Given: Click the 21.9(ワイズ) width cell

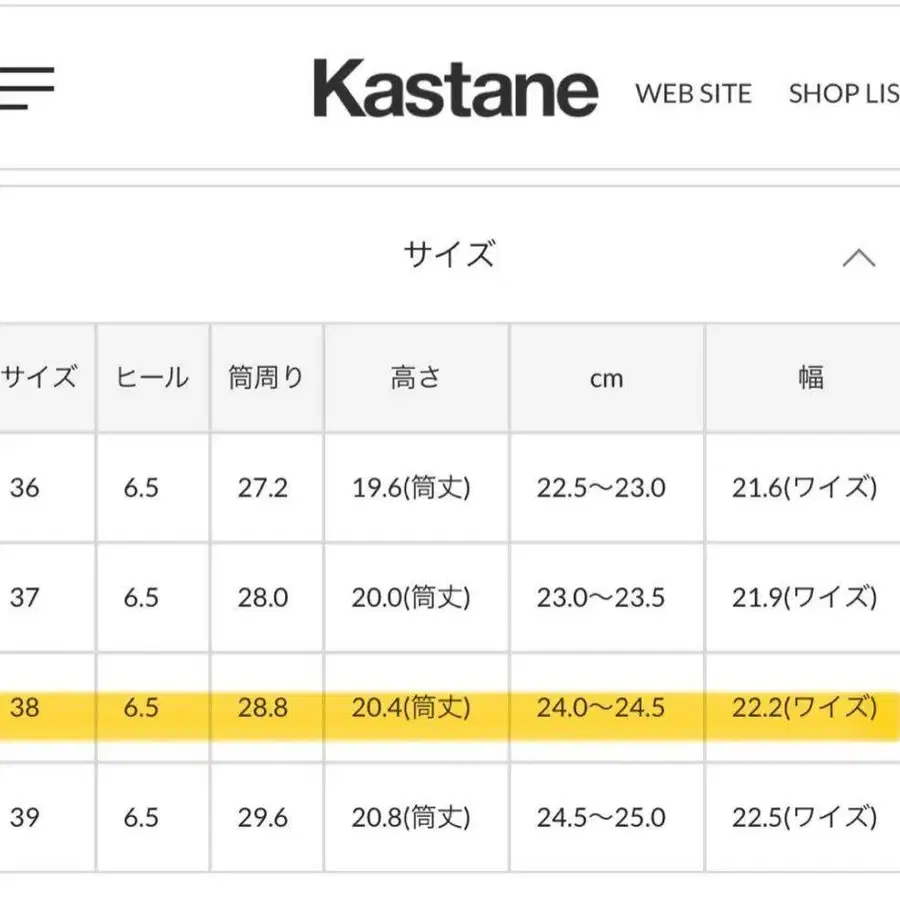Looking at the screenshot, I should coord(804,598).
